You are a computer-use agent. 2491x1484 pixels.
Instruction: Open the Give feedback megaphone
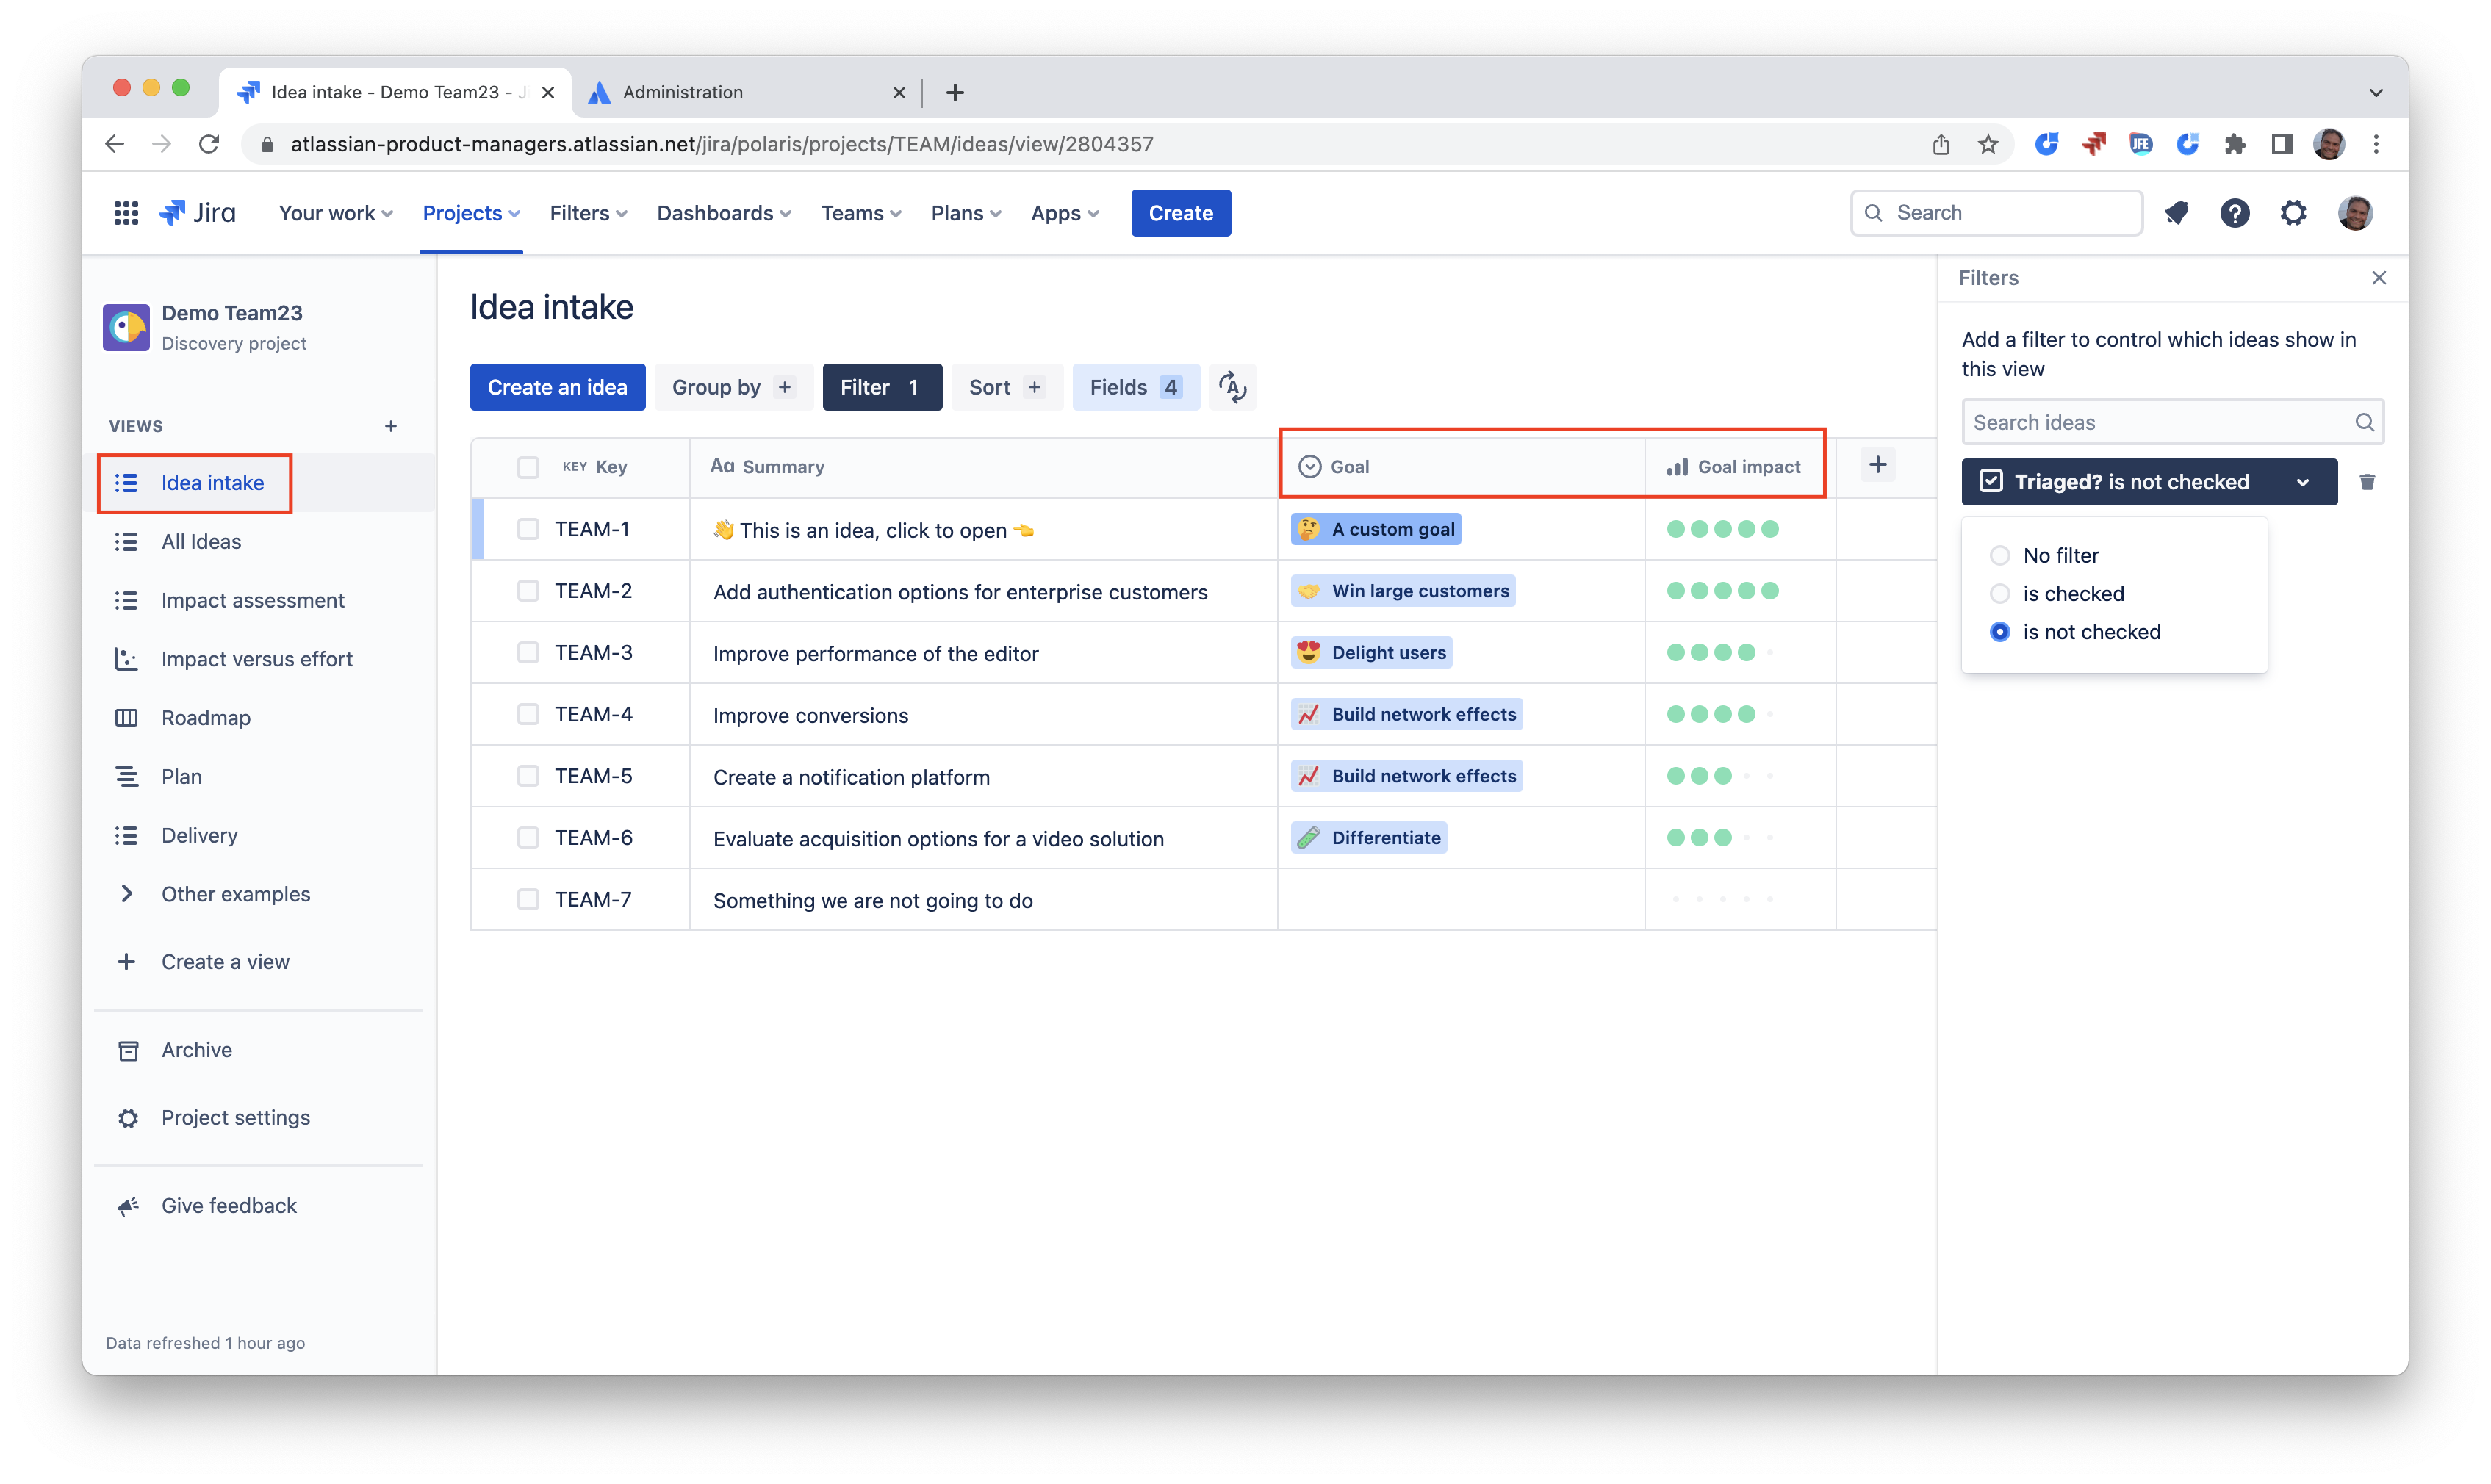pos(228,1205)
